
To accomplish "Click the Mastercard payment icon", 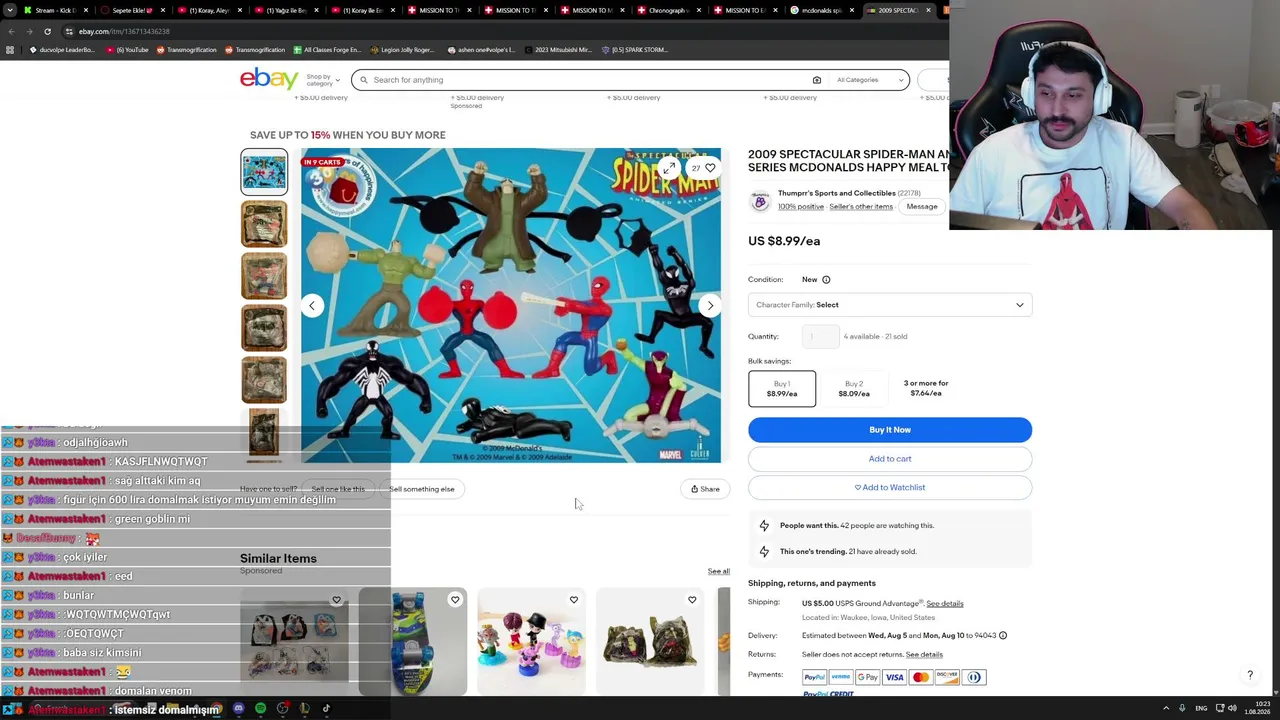I will pyautogui.click(x=921, y=677).
